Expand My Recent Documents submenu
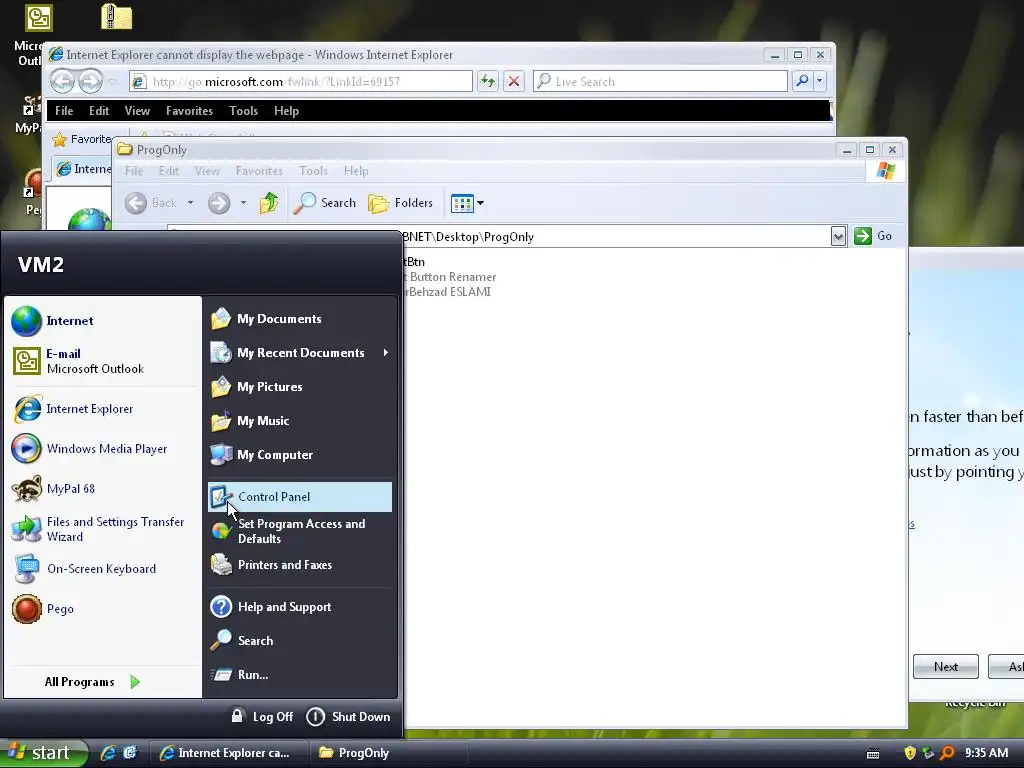Viewport: 1024px width, 768px height. pos(300,353)
